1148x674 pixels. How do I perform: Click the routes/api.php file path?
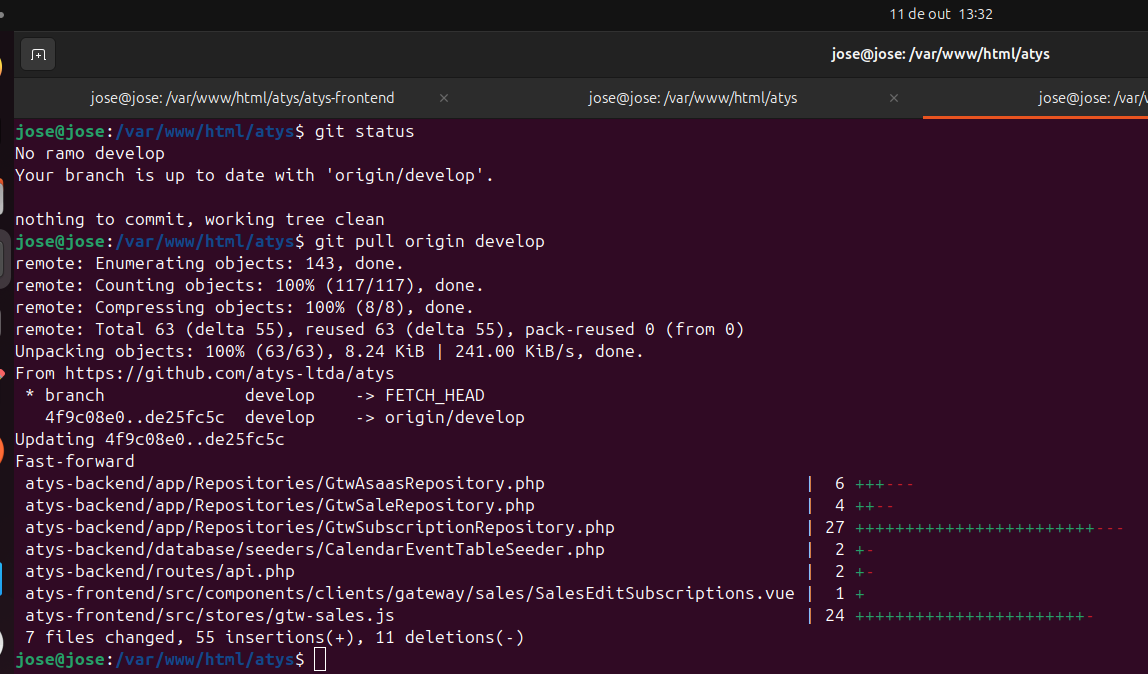tap(160, 571)
